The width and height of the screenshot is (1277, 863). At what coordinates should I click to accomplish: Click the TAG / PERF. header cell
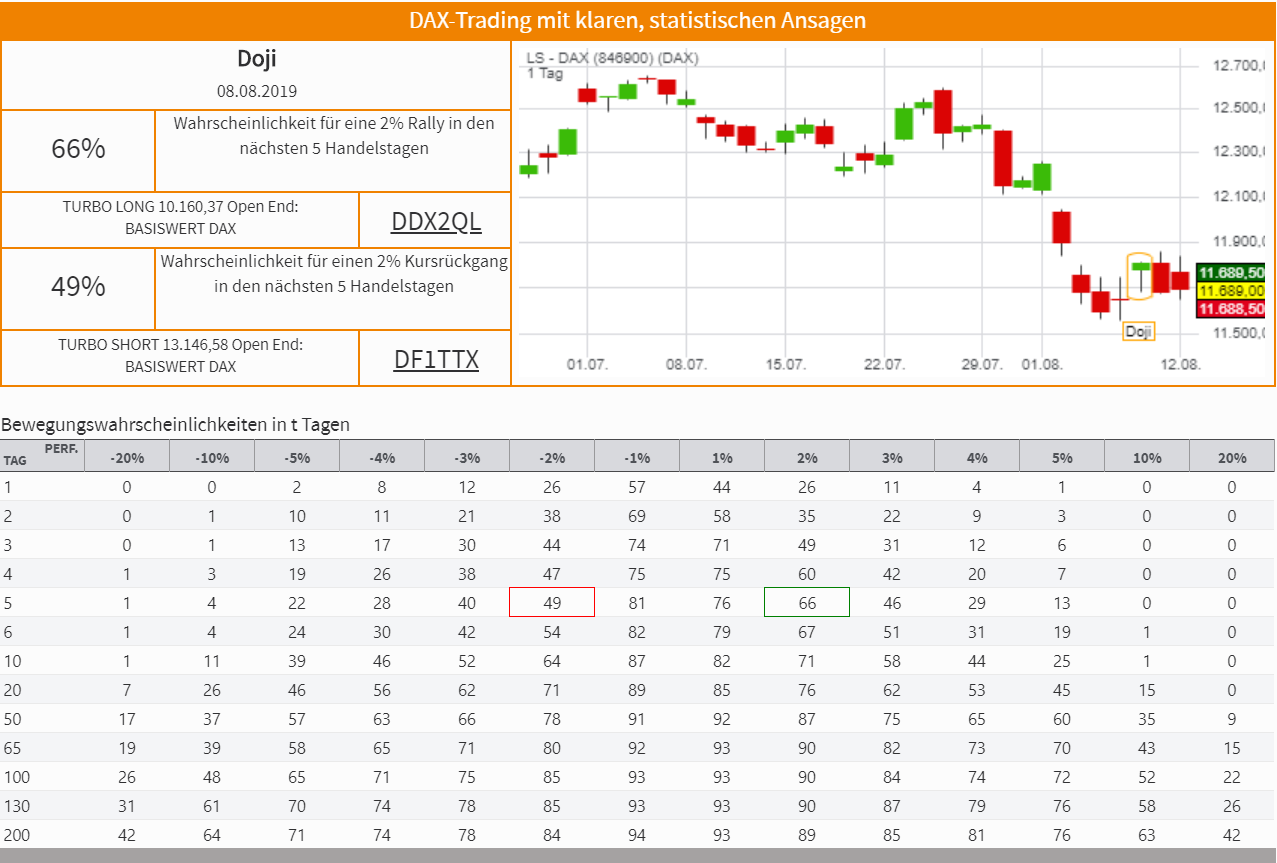tap(42, 455)
